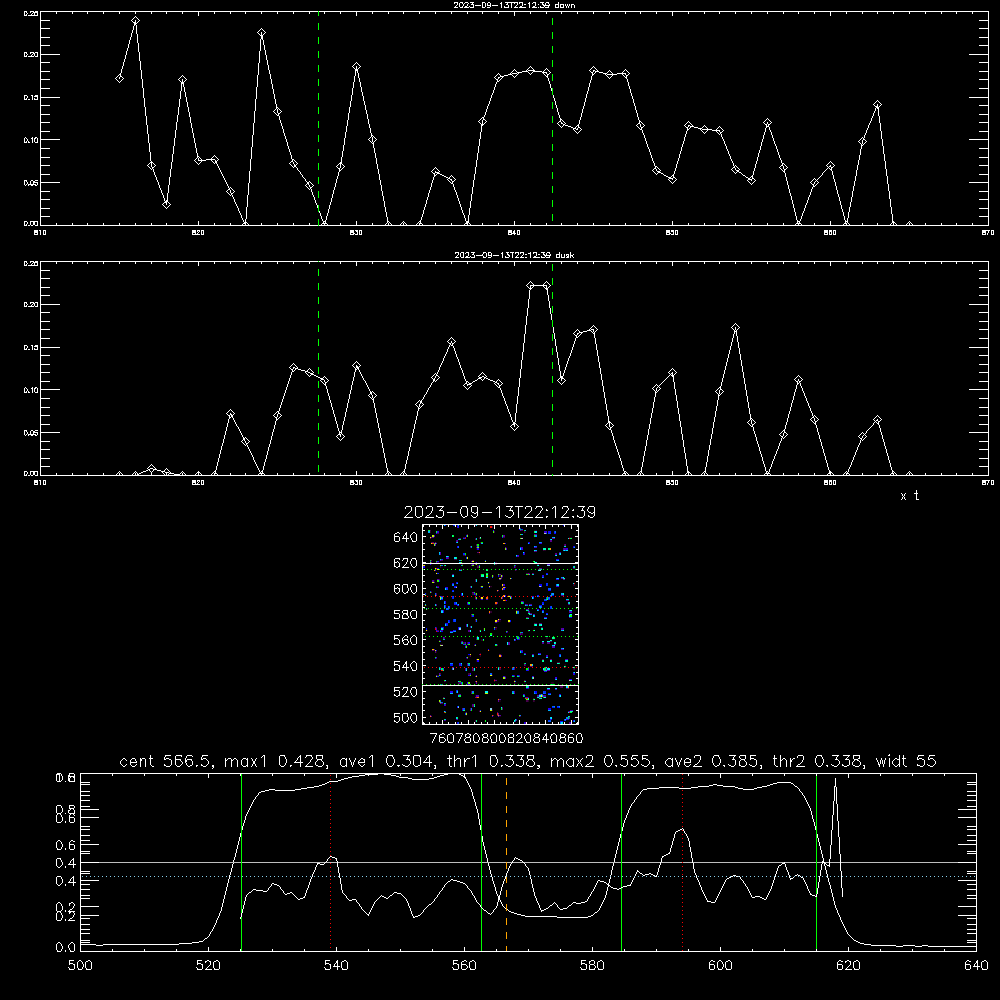This screenshot has width=1000, height=1000.
Task: Select right green dashed line in dusk plot
Action: pyautogui.click(x=552, y=369)
